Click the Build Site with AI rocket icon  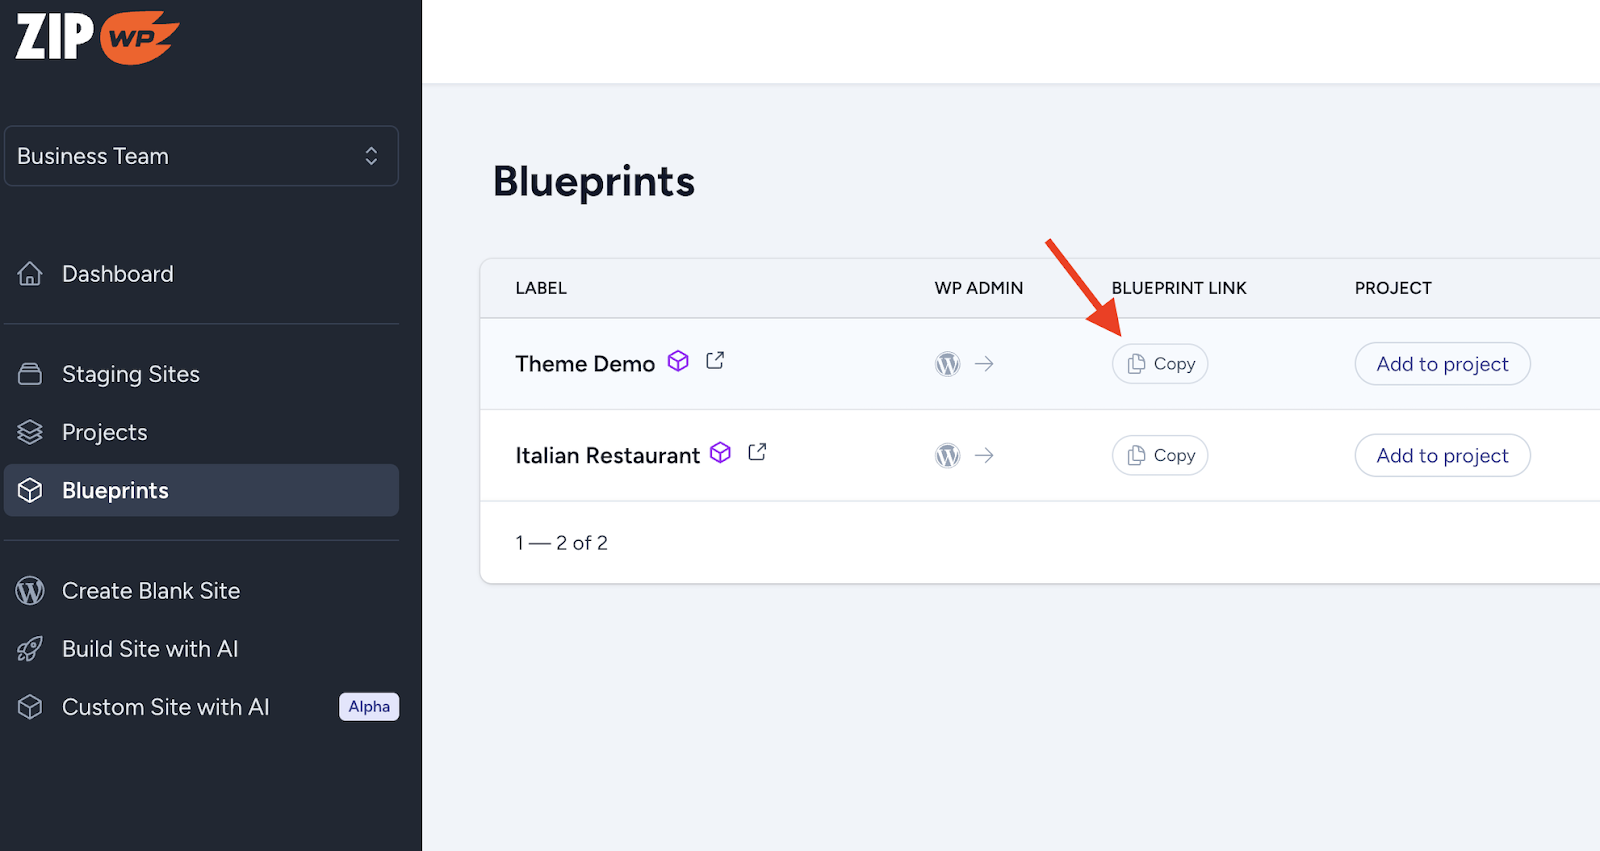tap(29, 649)
